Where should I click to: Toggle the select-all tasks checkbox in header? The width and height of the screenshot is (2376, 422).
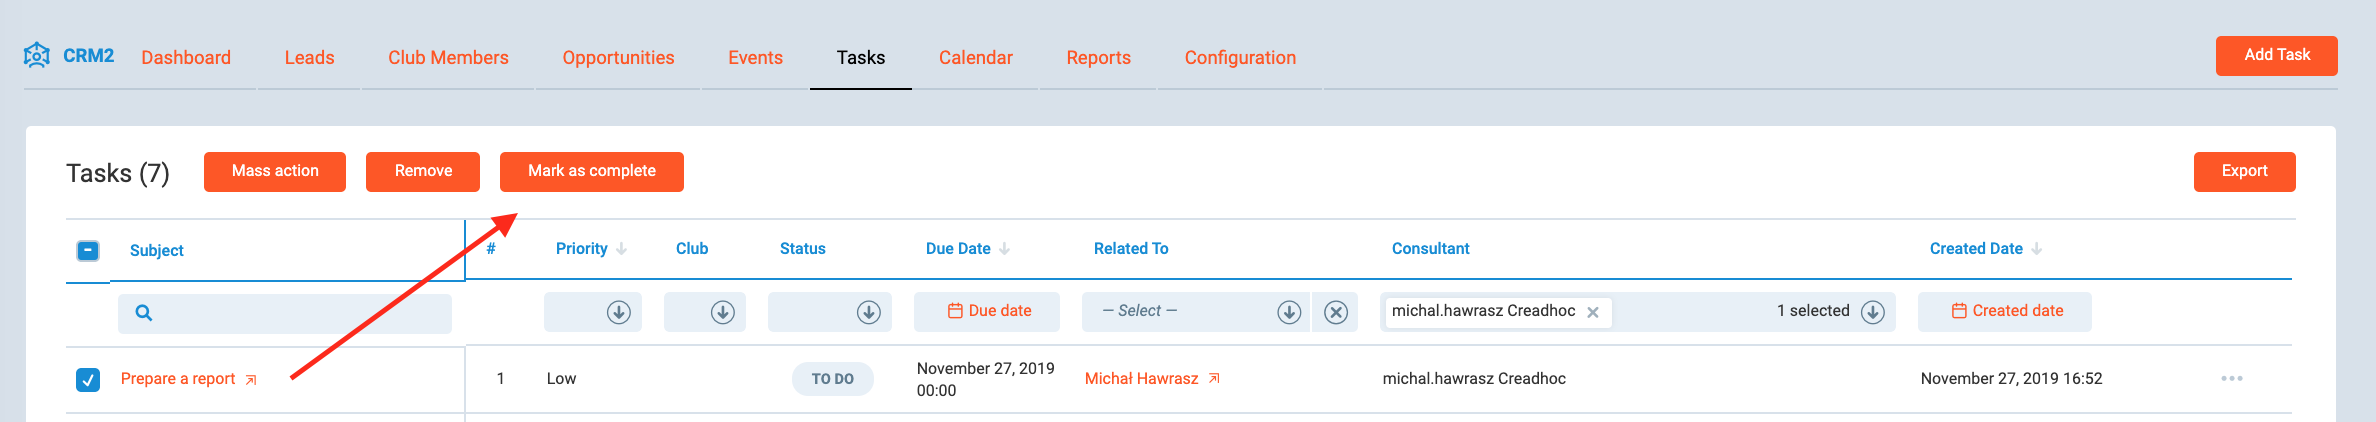coord(88,250)
